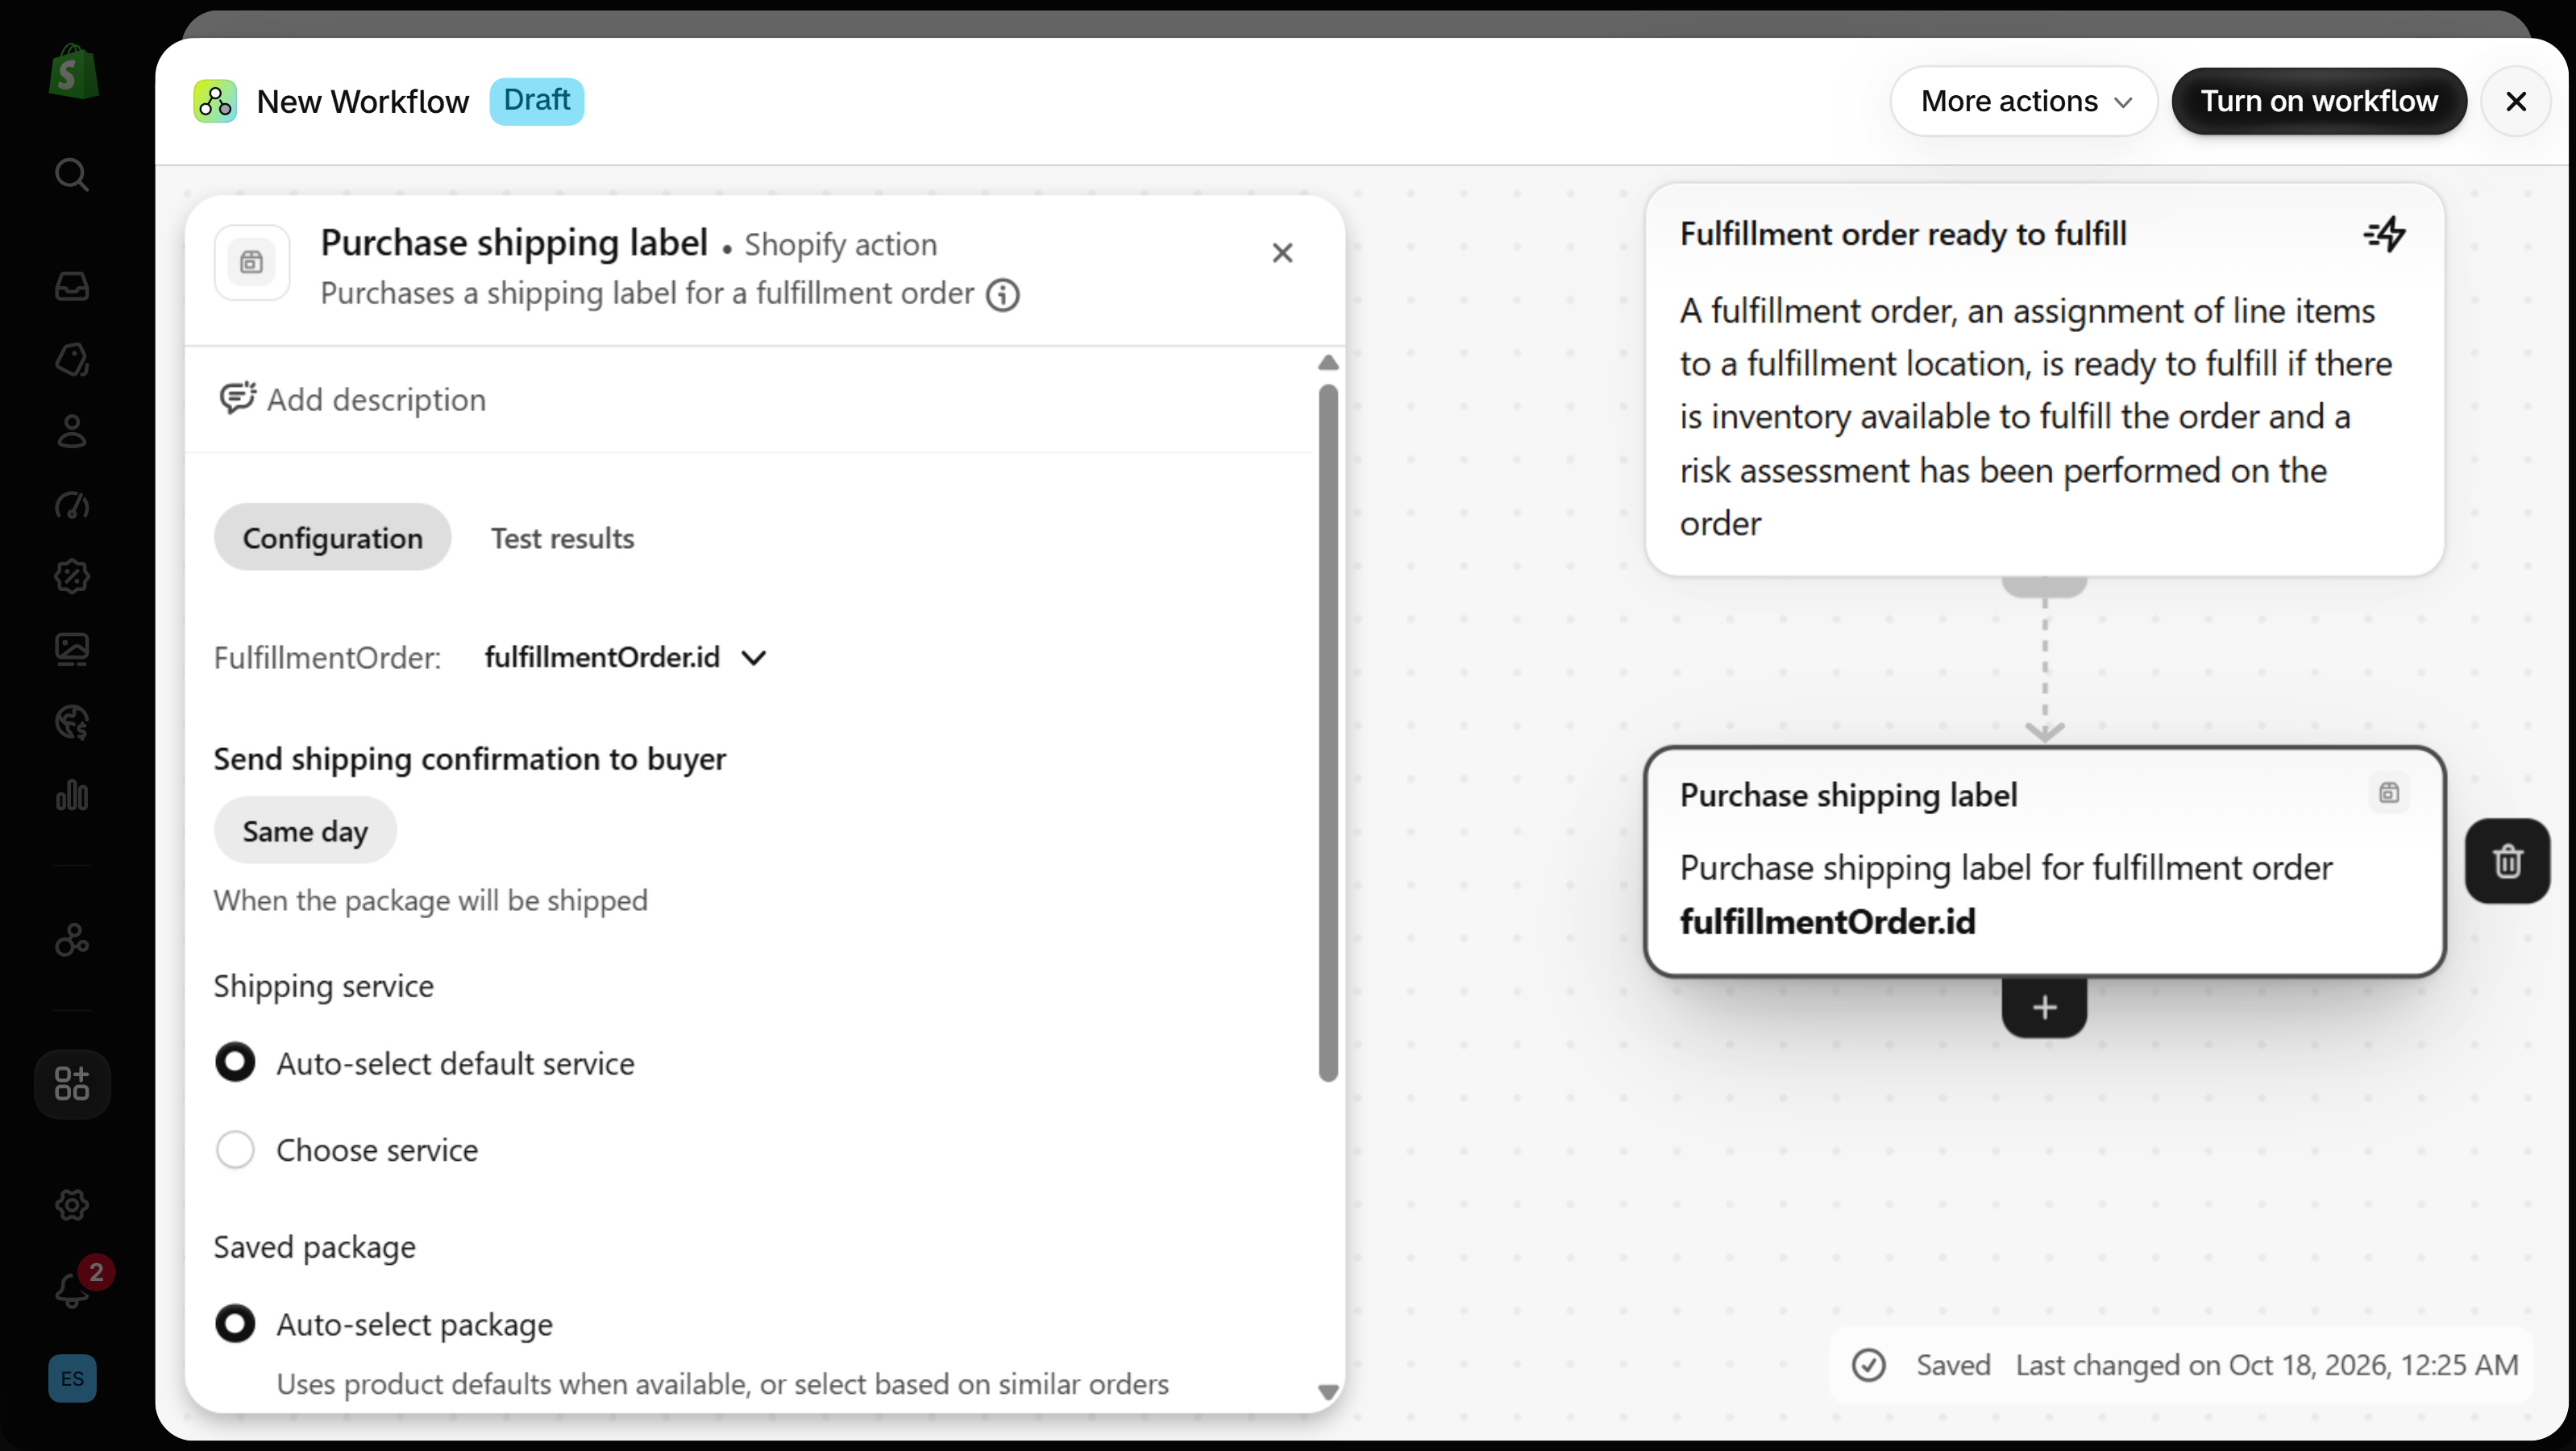Open Discounts badge icon in sidebar
Image resolution: width=2576 pixels, height=1451 pixels.
[72, 577]
